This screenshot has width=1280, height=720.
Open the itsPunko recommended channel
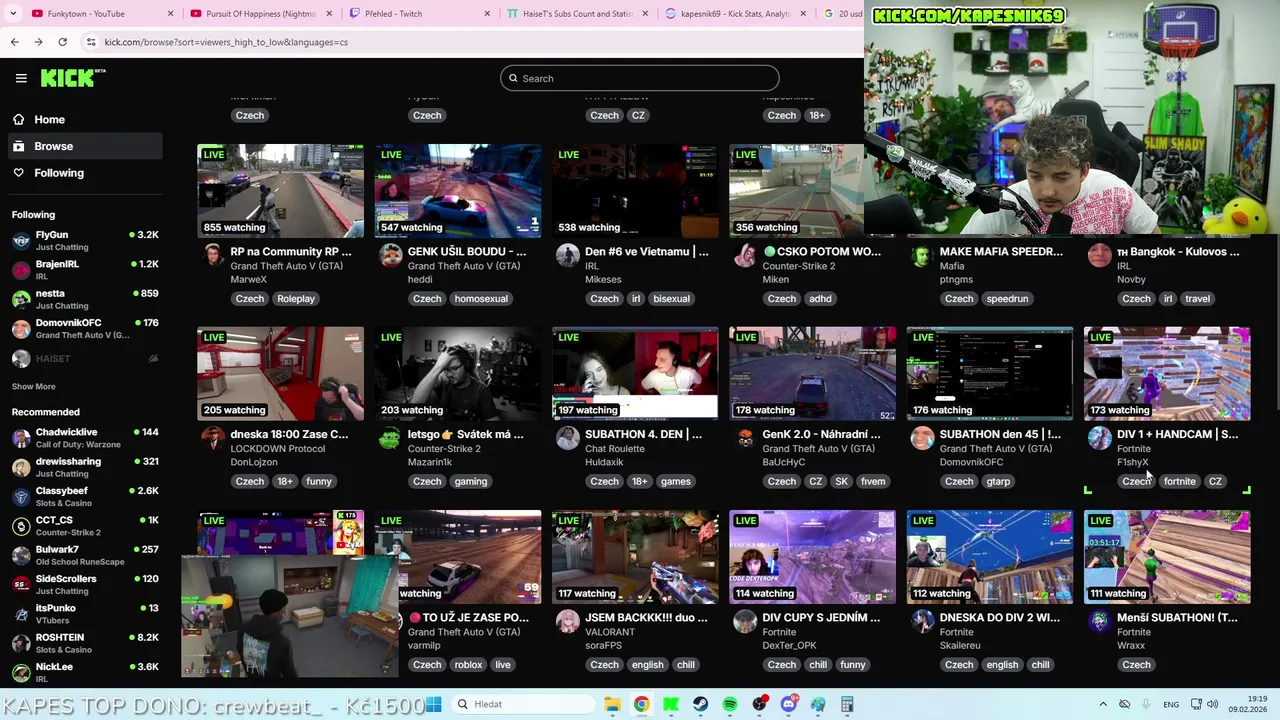[85, 613]
